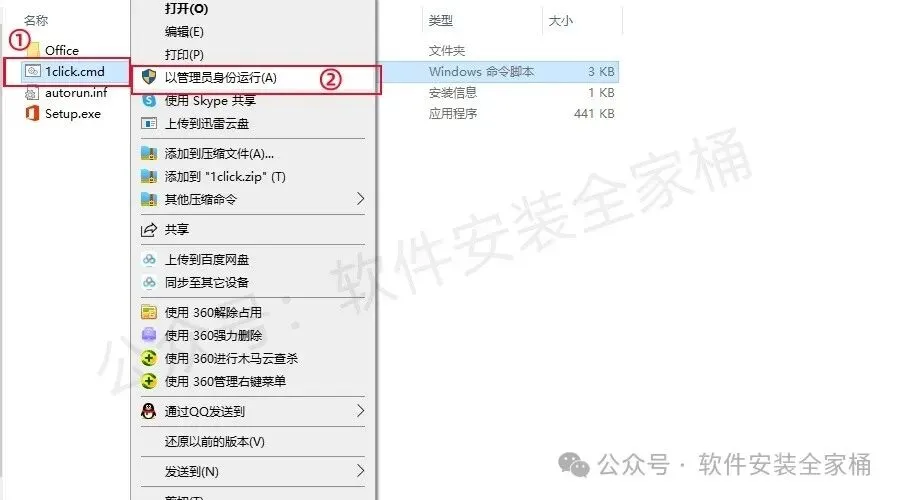This screenshot has height=500, width=900.
Task: Click the 360强力删除 icon
Action: tap(149, 335)
